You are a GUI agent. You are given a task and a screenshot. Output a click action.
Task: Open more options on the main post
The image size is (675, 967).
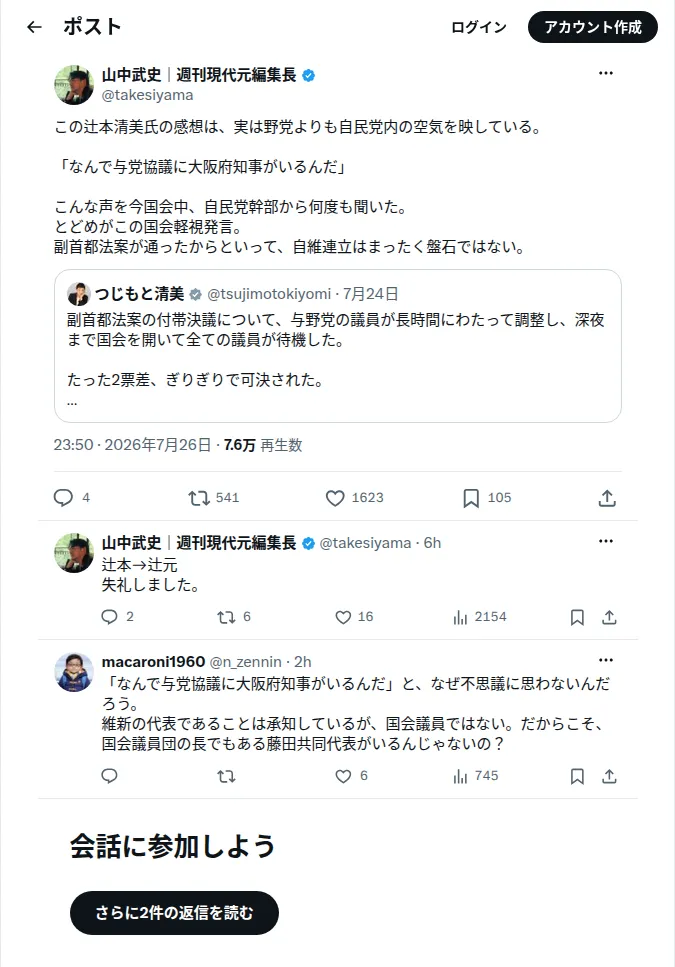pyautogui.click(x=605, y=73)
